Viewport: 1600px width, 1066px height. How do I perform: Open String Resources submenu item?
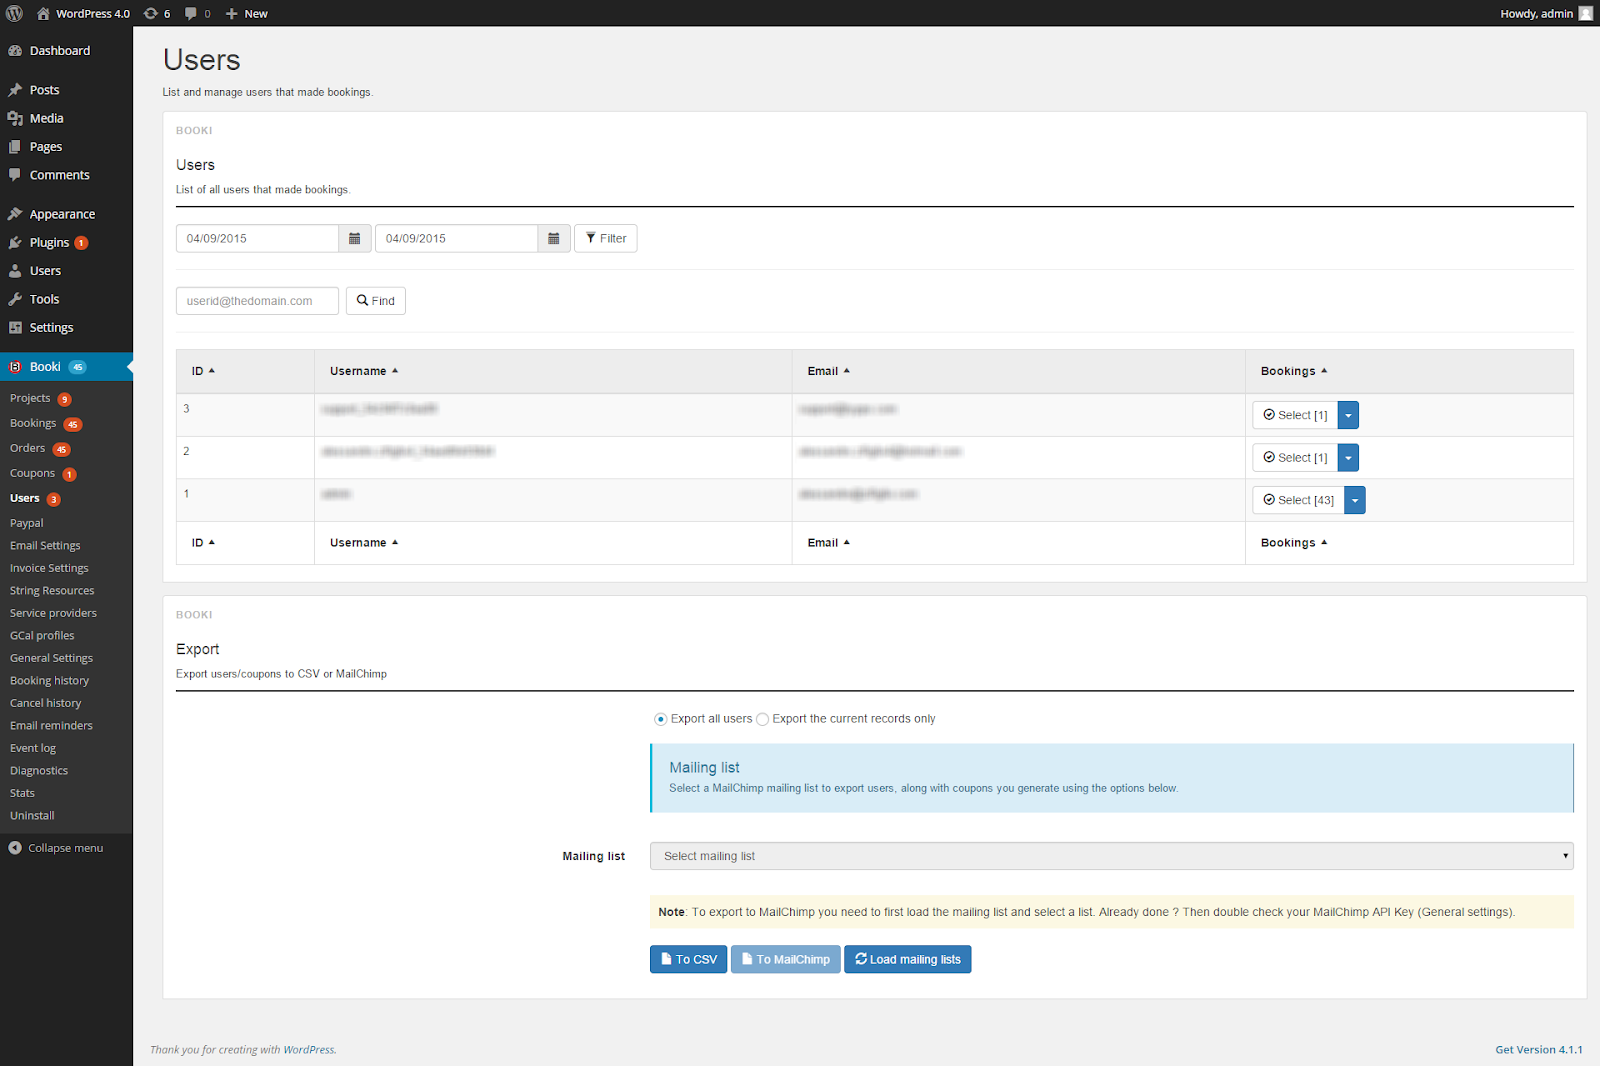point(52,591)
